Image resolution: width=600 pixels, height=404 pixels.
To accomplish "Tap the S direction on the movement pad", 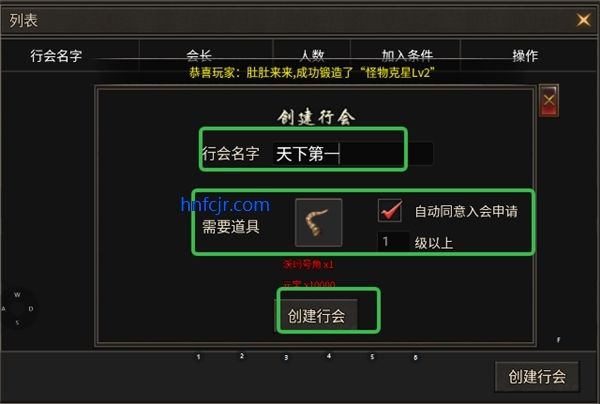I will (x=17, y=323).
